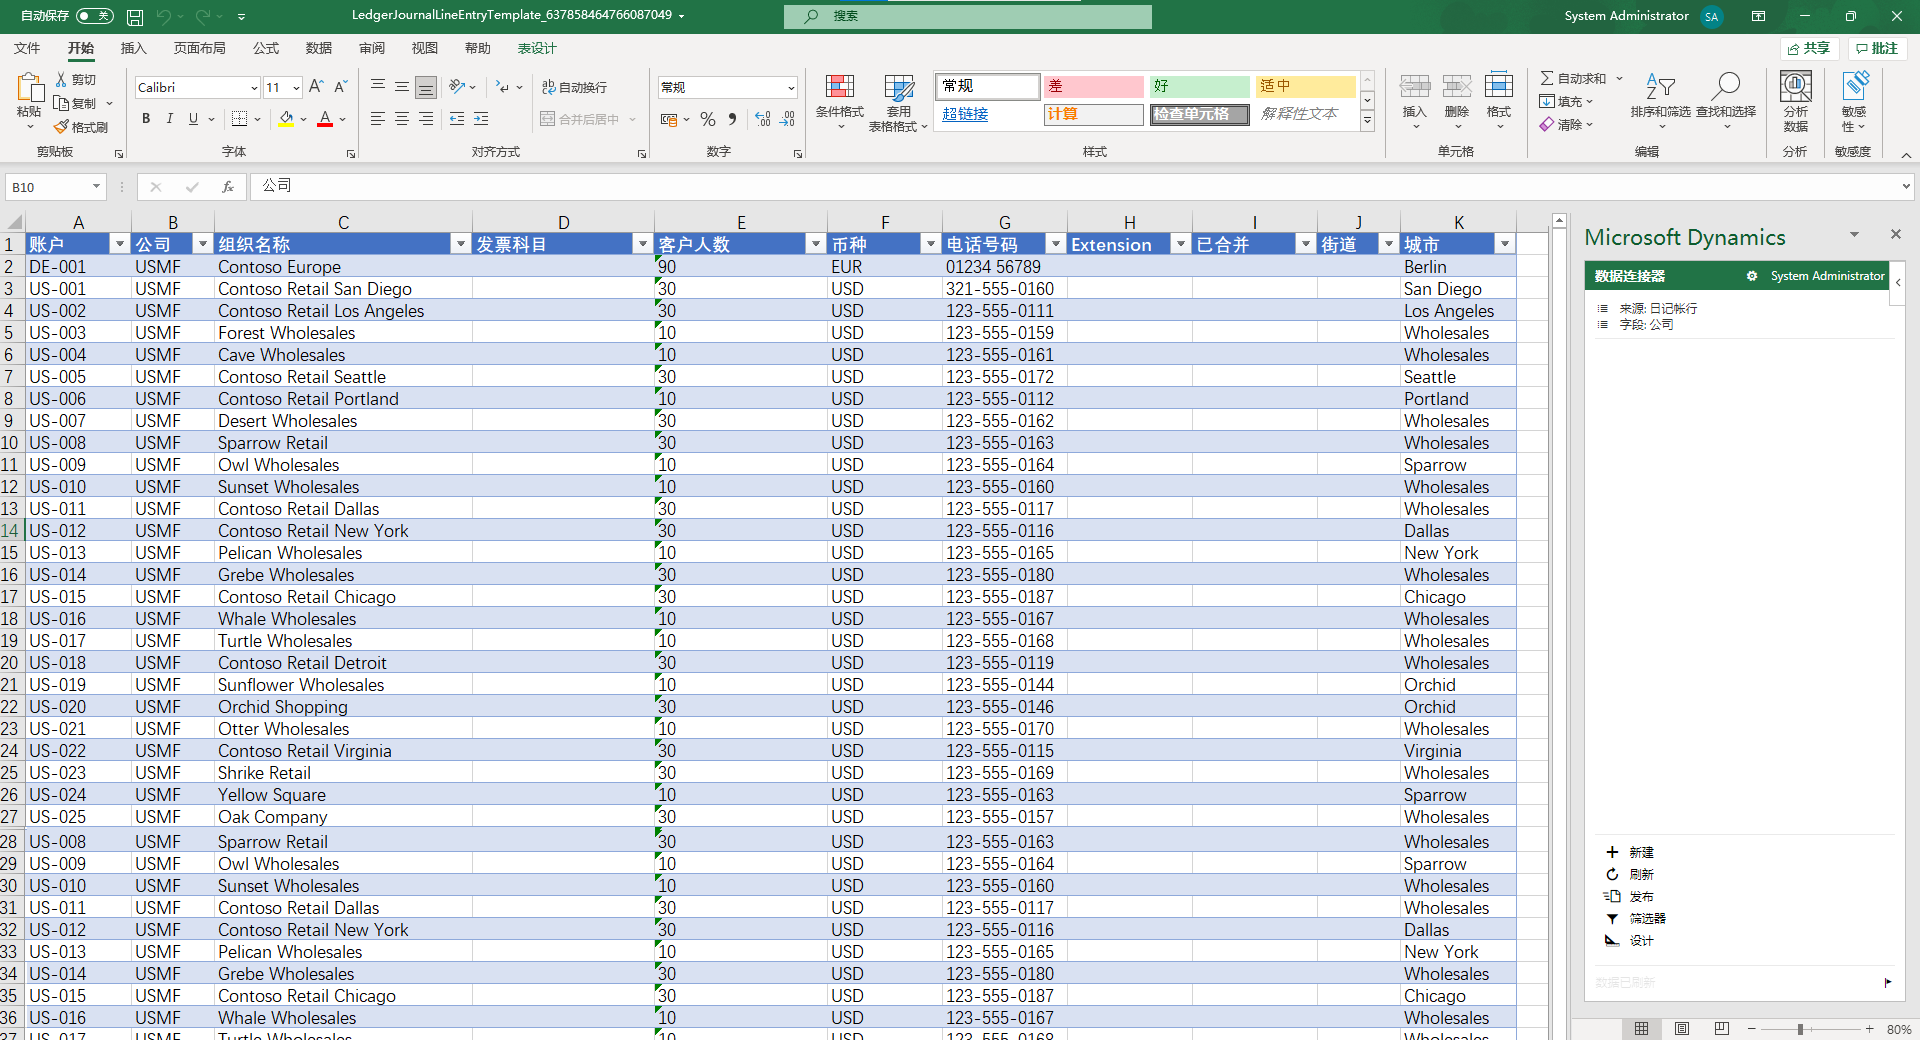
Task: Open filter dropdown for 城市 column
Action: [1505, 245]
